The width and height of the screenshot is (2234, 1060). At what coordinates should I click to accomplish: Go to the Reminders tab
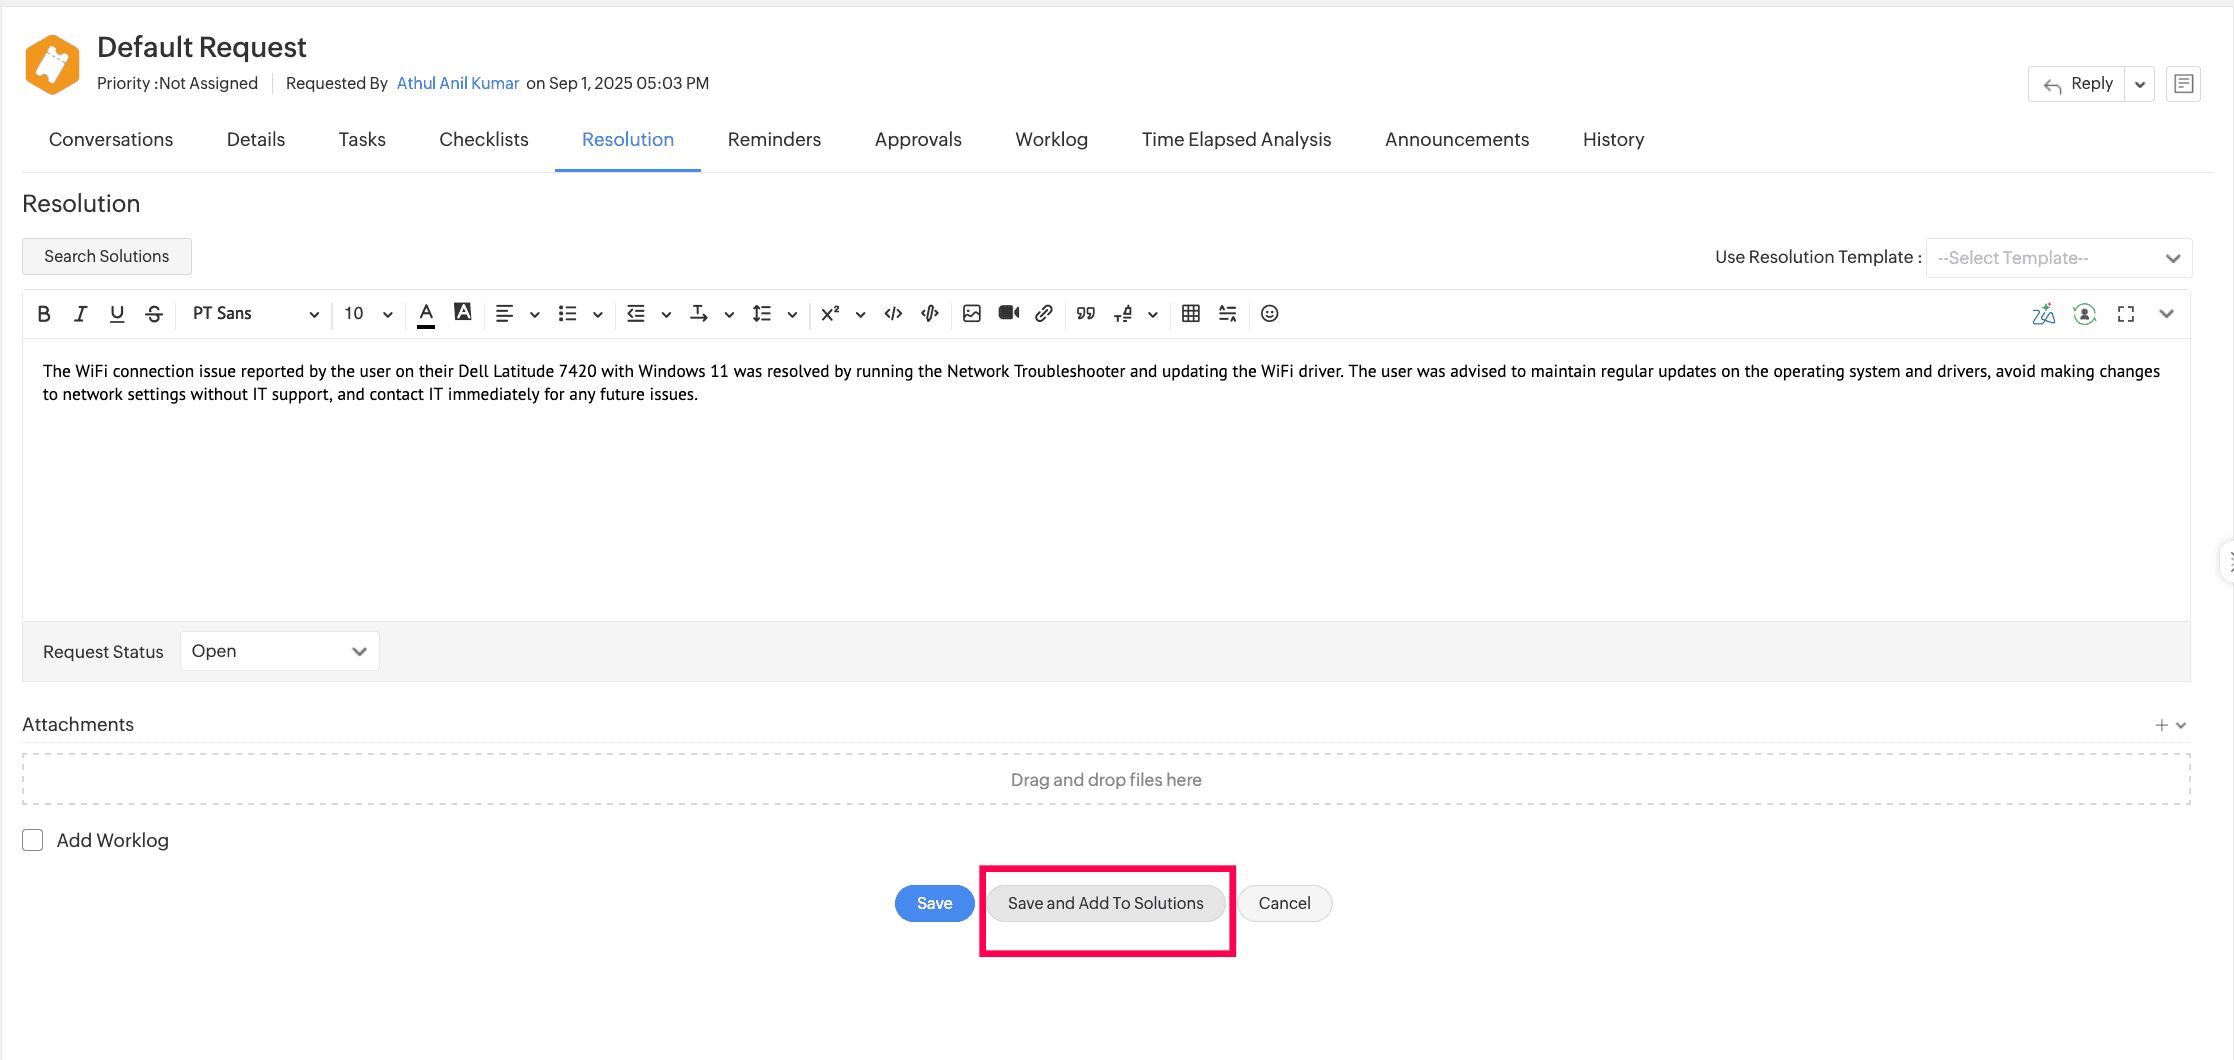pyautogui.click(x=775, y=140)
